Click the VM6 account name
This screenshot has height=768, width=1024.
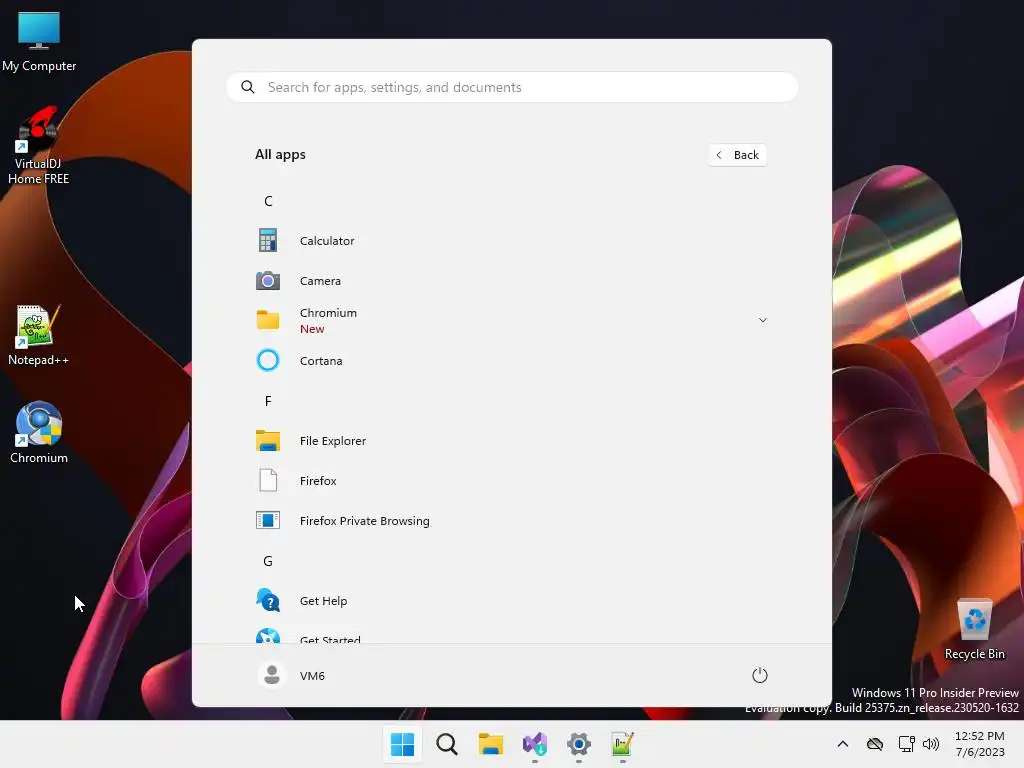(x=312, y=676)
